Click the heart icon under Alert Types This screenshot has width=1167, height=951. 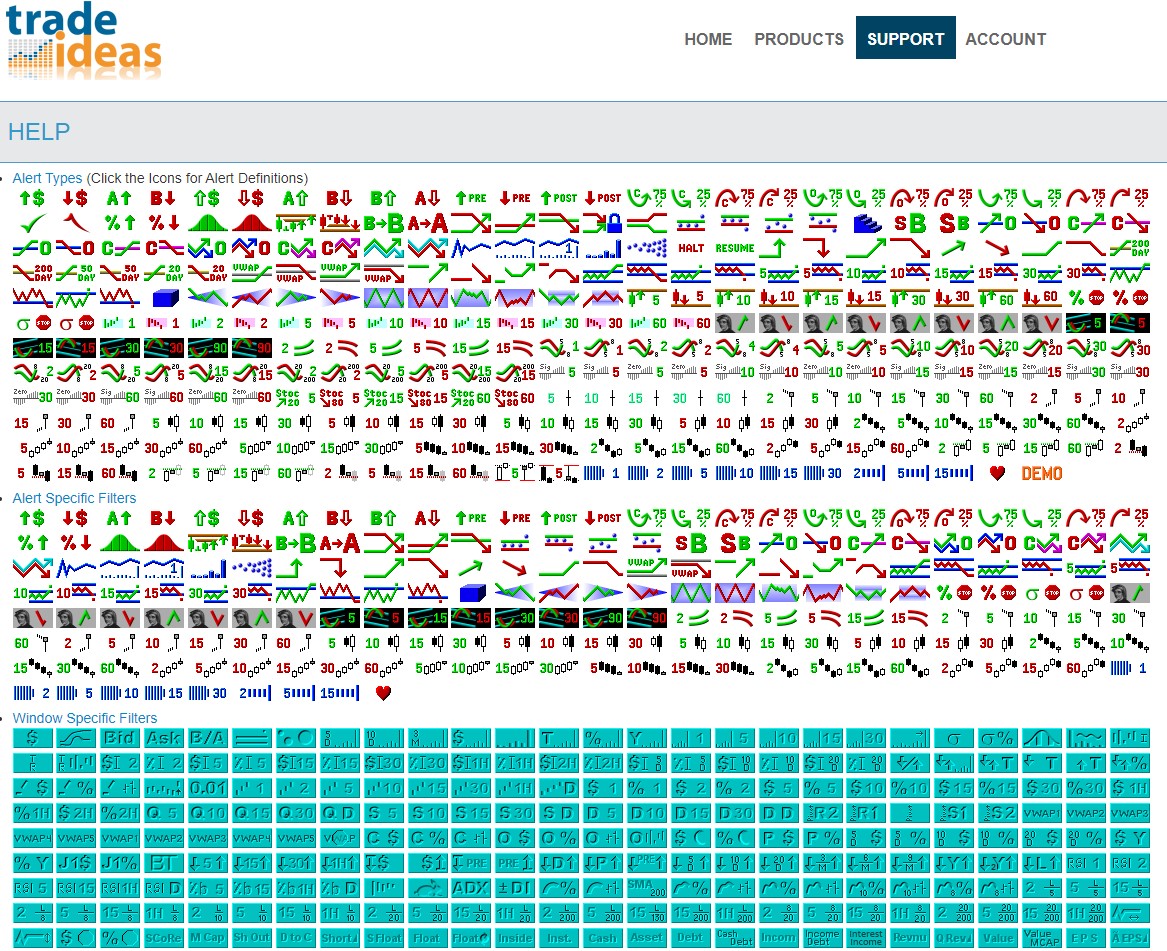click(x=996, y=473)
